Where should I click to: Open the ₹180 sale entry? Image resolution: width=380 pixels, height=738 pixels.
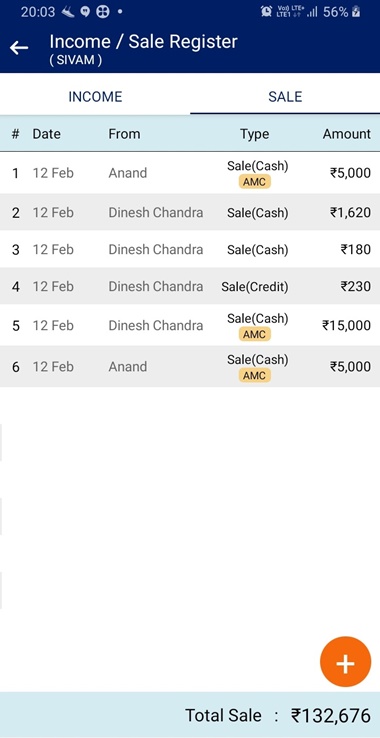click(x=190, y=249)
